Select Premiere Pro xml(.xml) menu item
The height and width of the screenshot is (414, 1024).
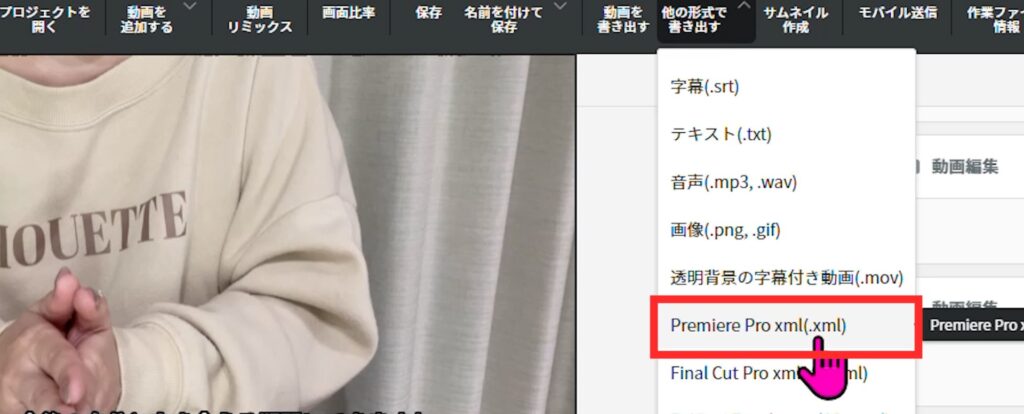click(786, 325)
